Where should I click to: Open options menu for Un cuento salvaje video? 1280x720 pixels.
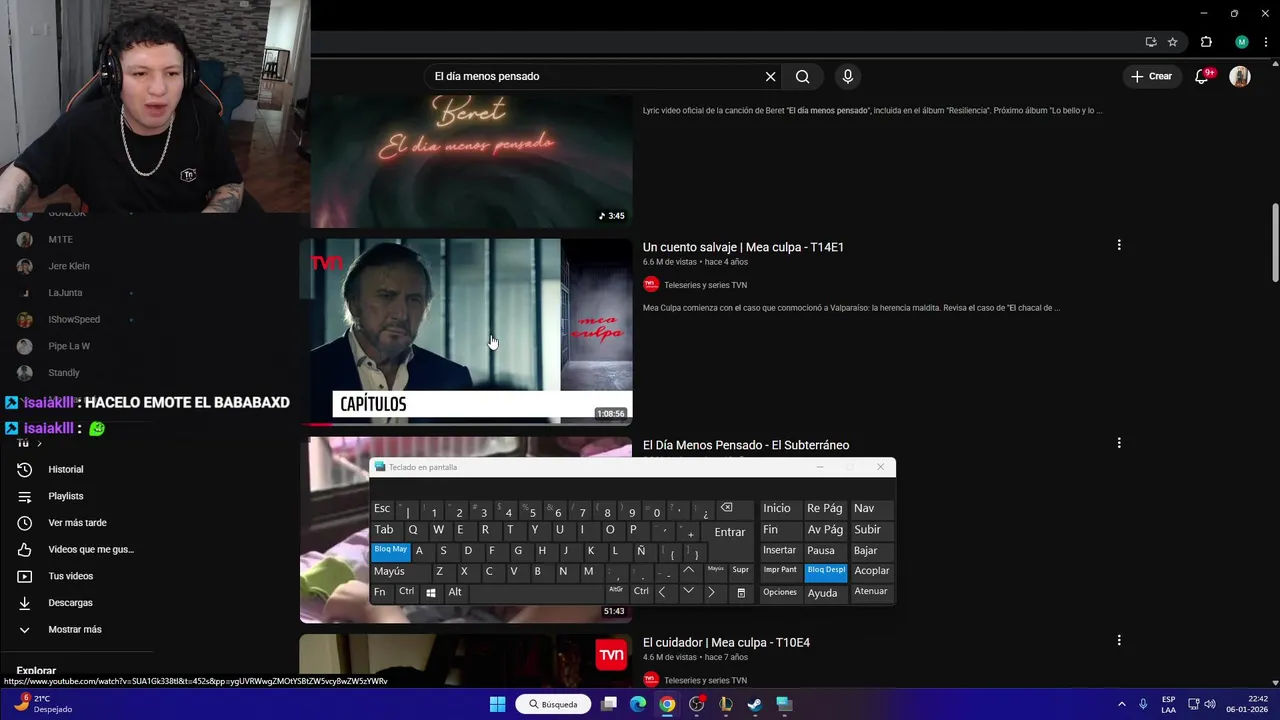1119,245
